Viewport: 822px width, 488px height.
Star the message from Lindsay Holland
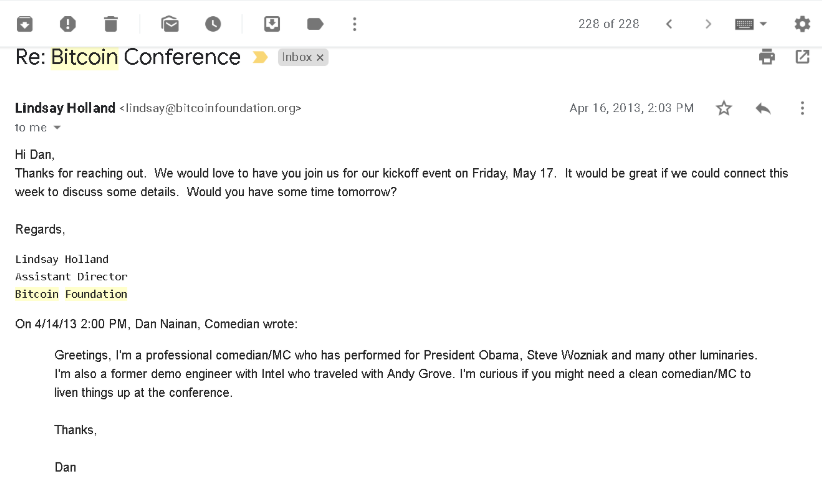(x=723, y=108)
